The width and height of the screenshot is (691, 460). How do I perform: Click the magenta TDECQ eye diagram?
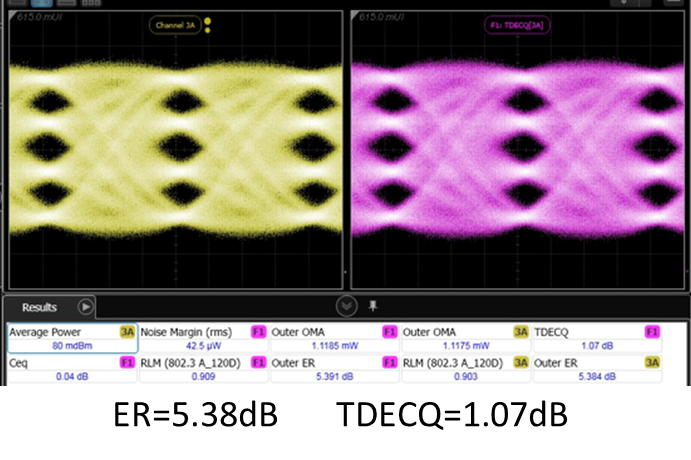point(519,150)
